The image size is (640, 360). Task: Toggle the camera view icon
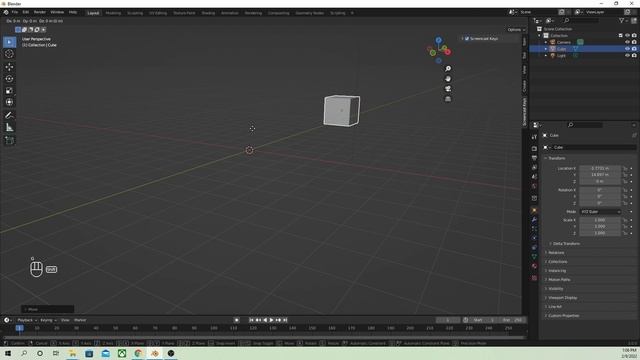[448, 89]
